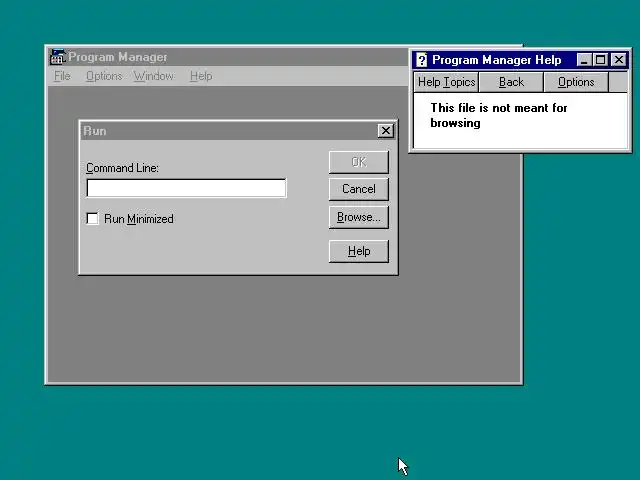
Task: Go Back in Program Manager Help
Action: [511, 82]
